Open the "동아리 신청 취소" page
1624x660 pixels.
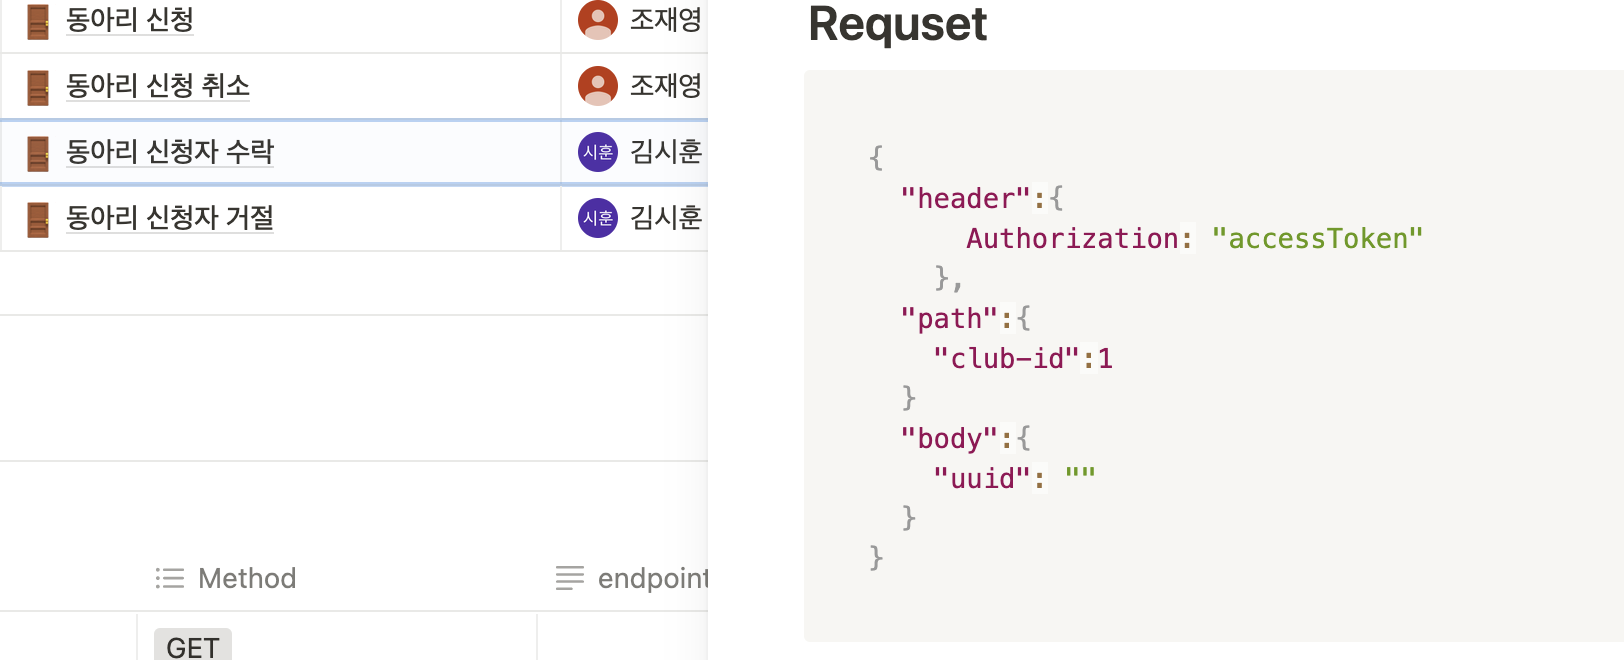157,85
